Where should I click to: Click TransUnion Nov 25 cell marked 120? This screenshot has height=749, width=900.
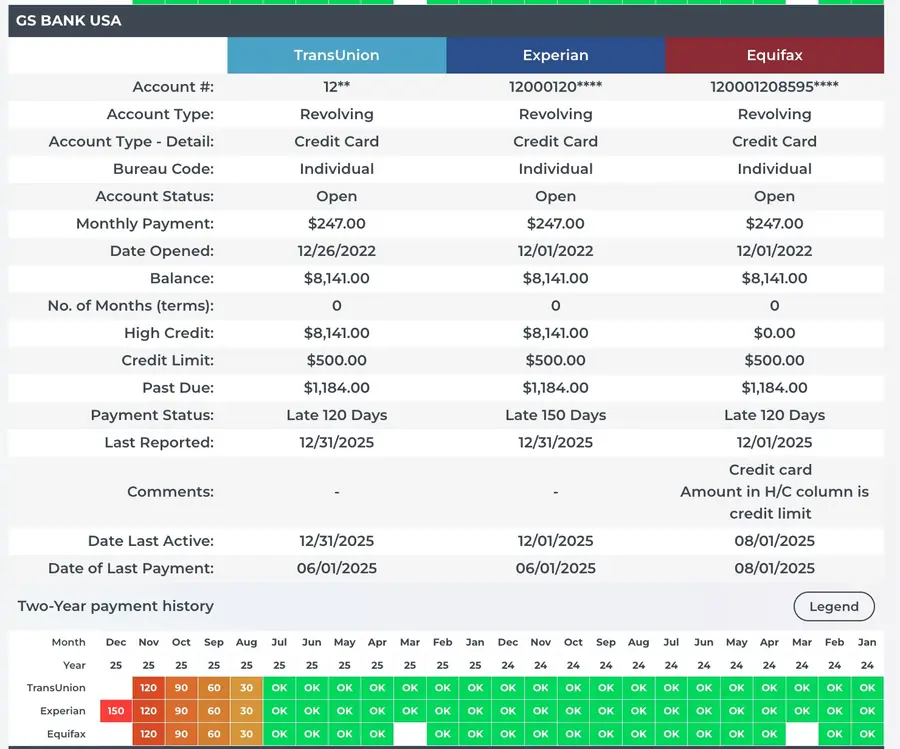149,688
